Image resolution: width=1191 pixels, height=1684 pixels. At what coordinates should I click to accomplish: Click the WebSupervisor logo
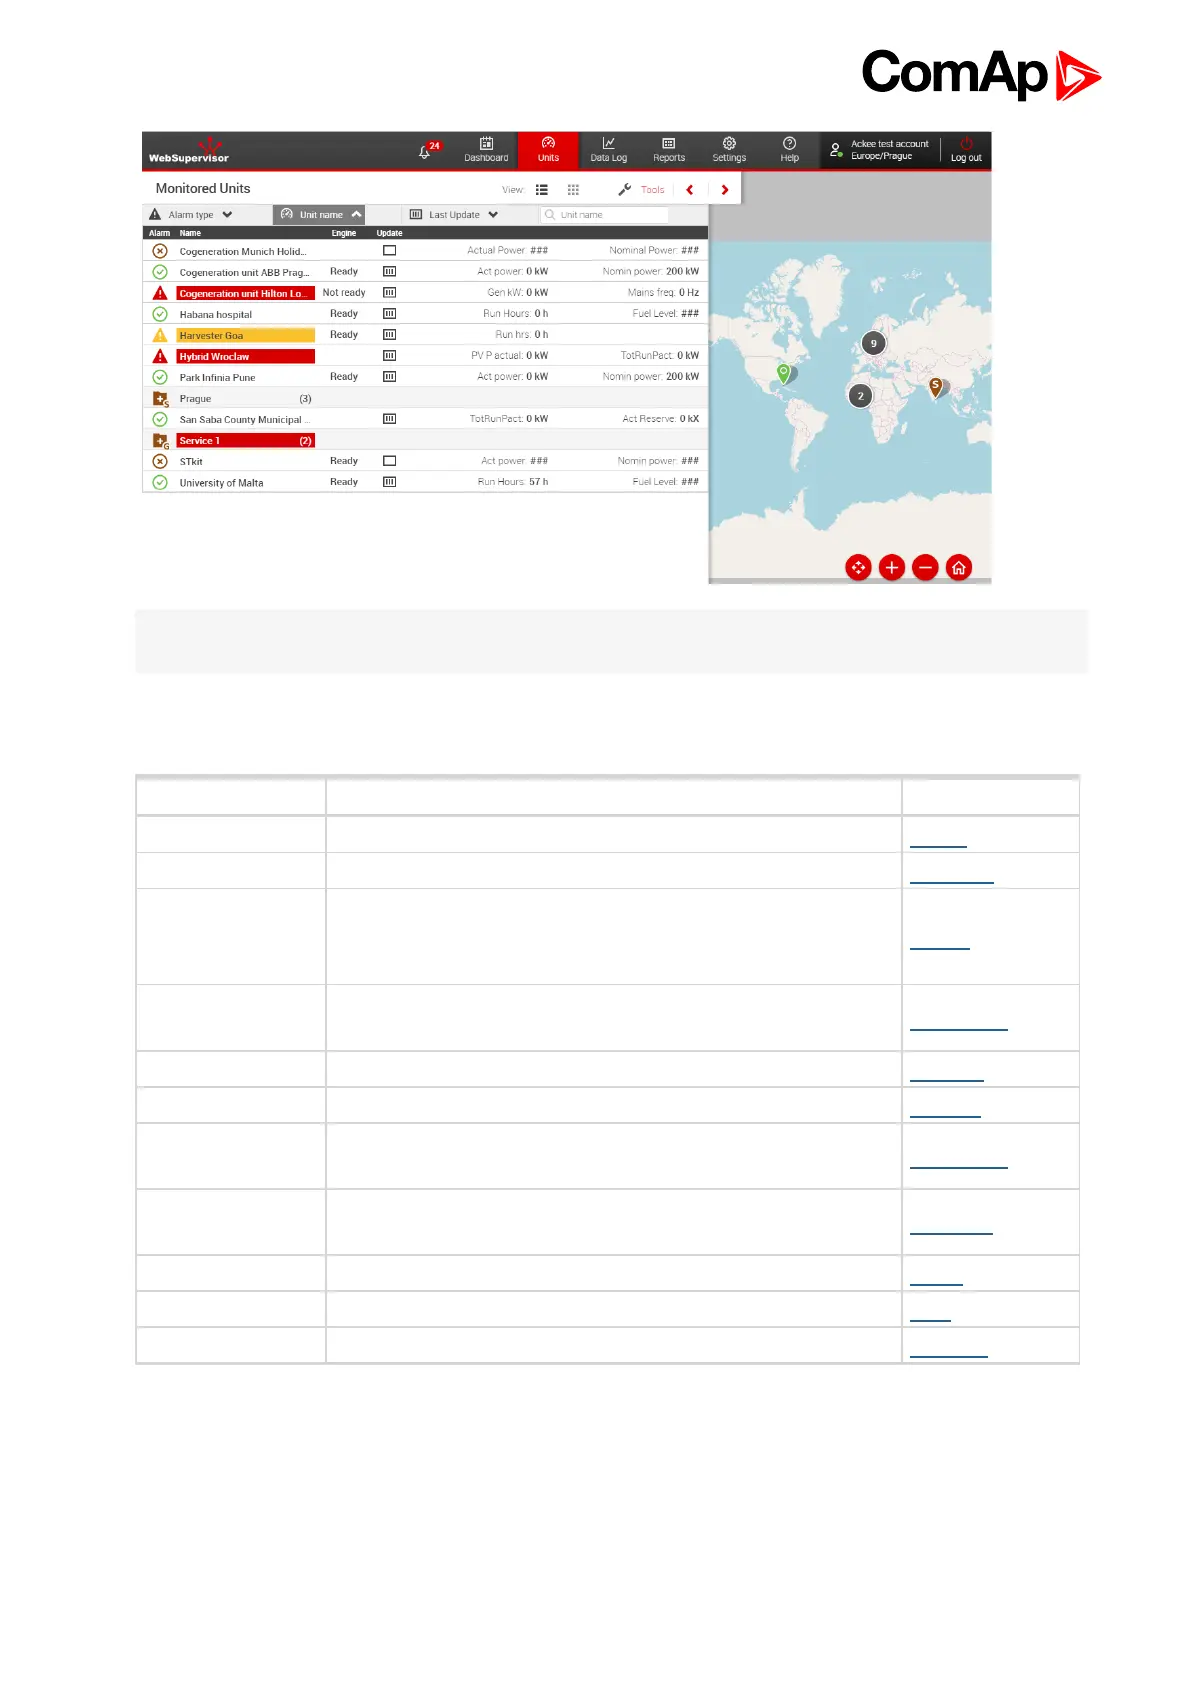189,150
